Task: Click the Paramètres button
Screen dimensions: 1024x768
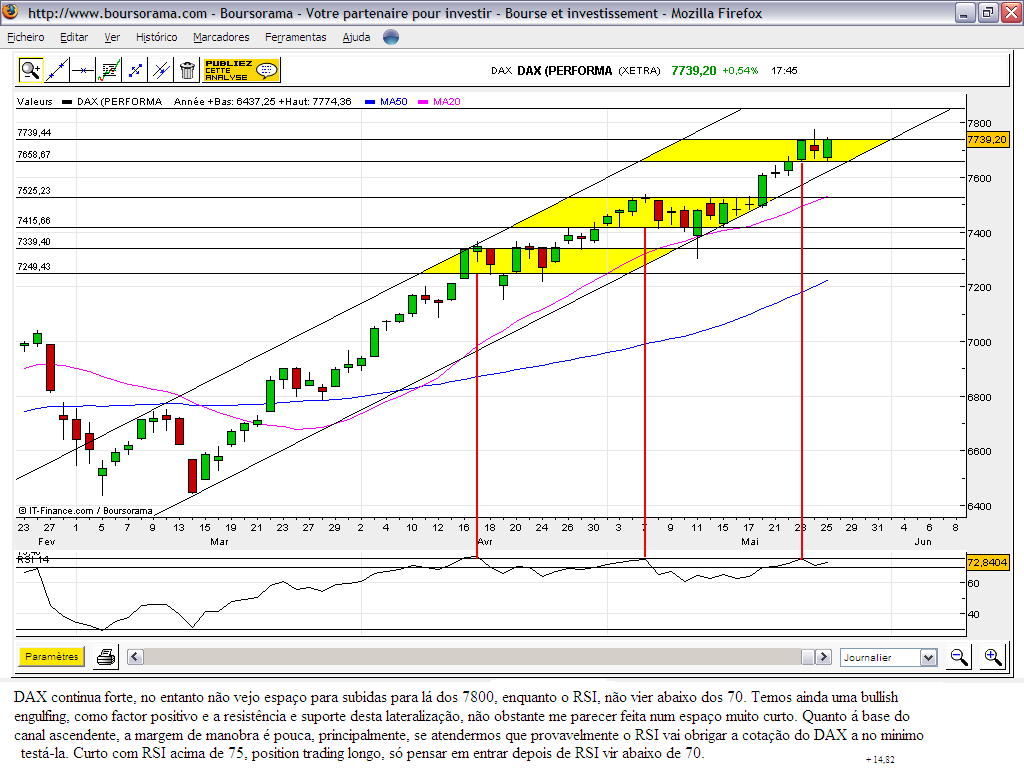Action: point(52,656)
